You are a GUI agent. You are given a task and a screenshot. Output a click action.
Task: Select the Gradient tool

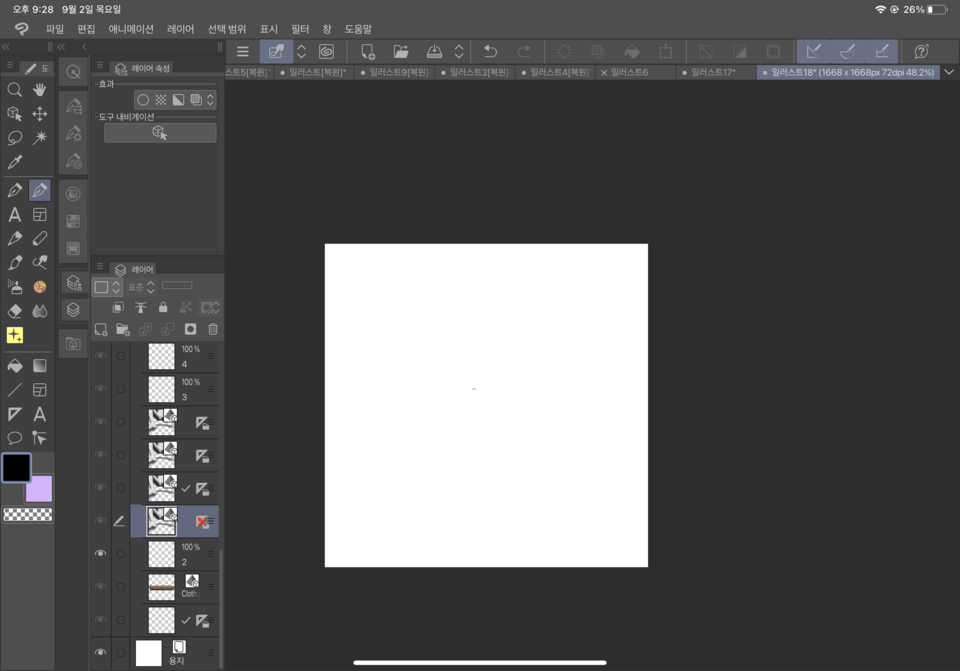pyautogui.click(x=40, y=366)
